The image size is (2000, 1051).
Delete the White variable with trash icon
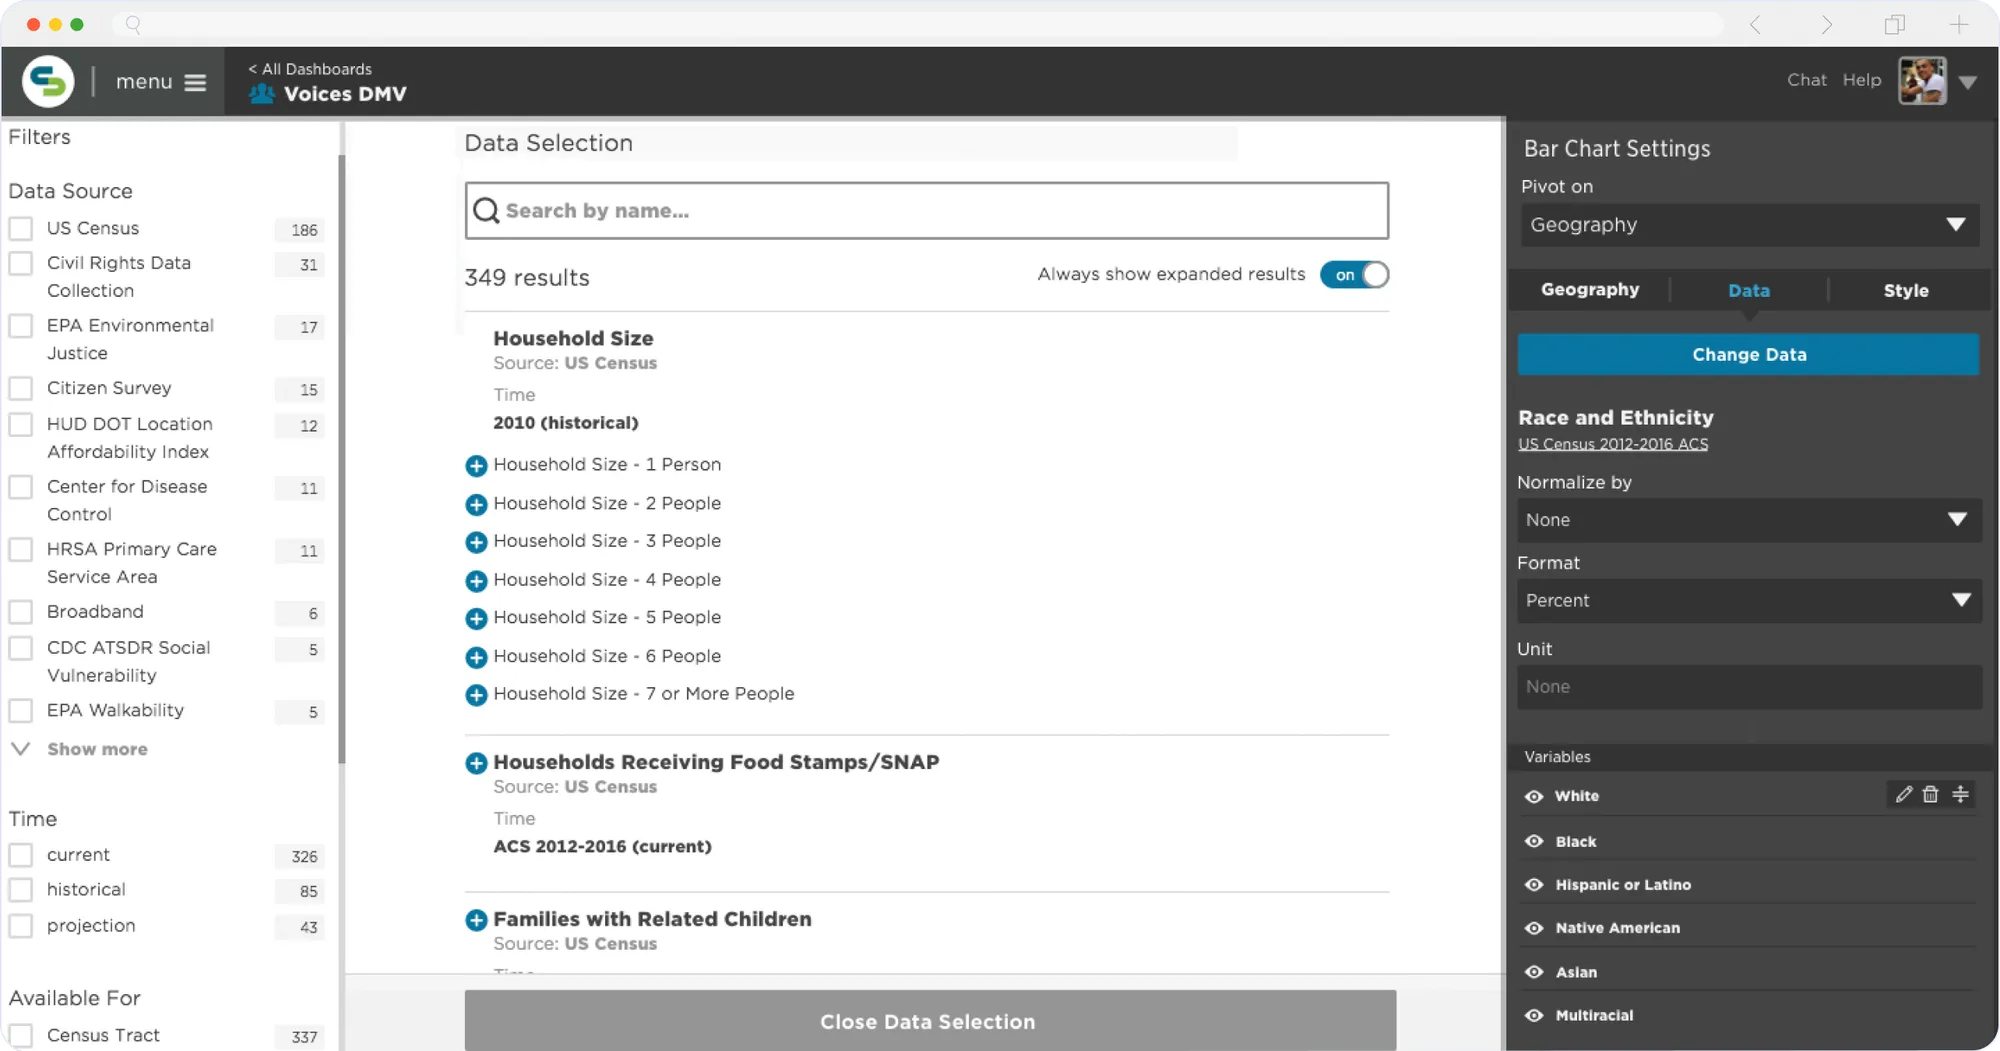point(1931,794)
